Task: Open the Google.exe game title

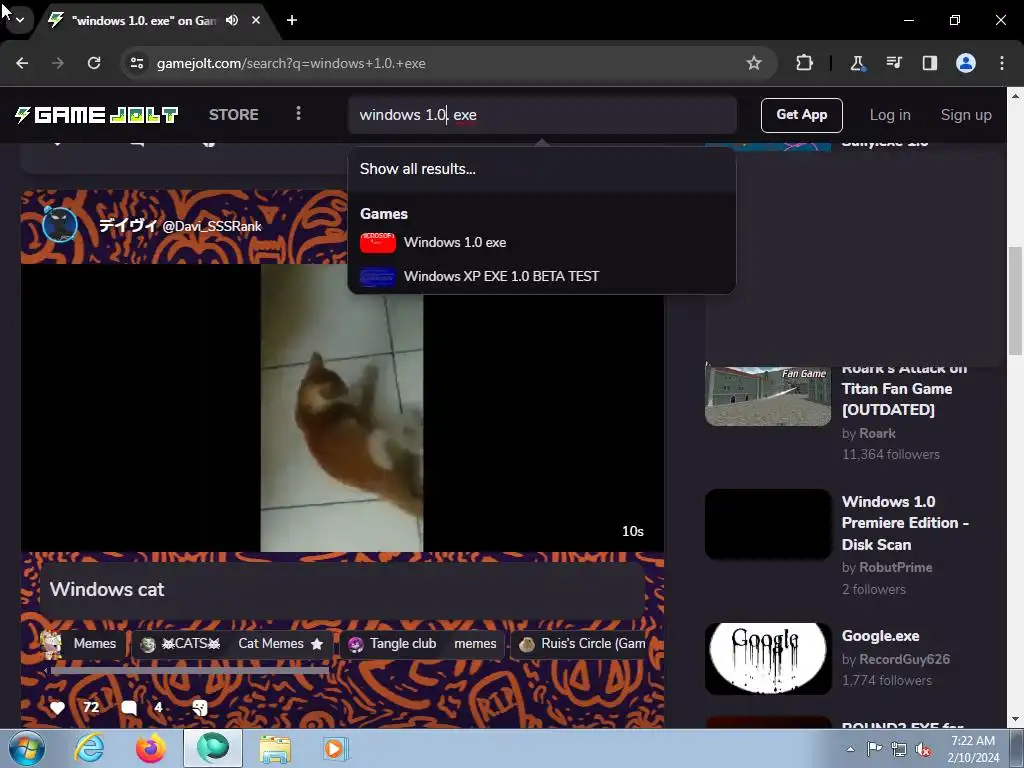Action: 880,636
